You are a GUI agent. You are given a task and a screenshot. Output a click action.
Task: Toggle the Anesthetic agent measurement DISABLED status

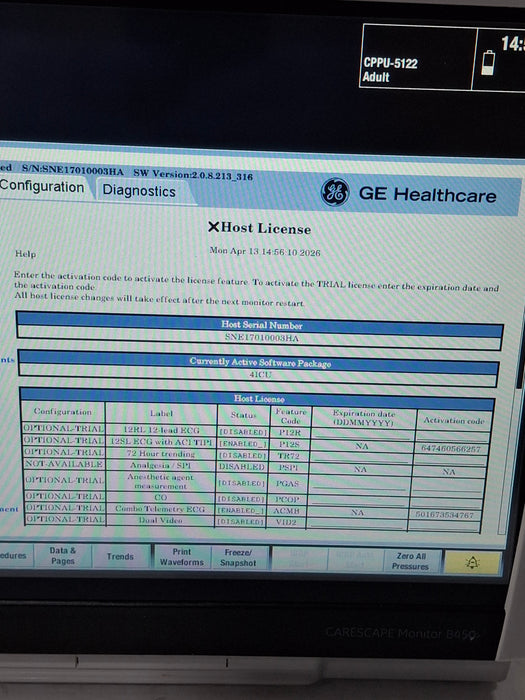pyautogui.click(x=242, y=483)
